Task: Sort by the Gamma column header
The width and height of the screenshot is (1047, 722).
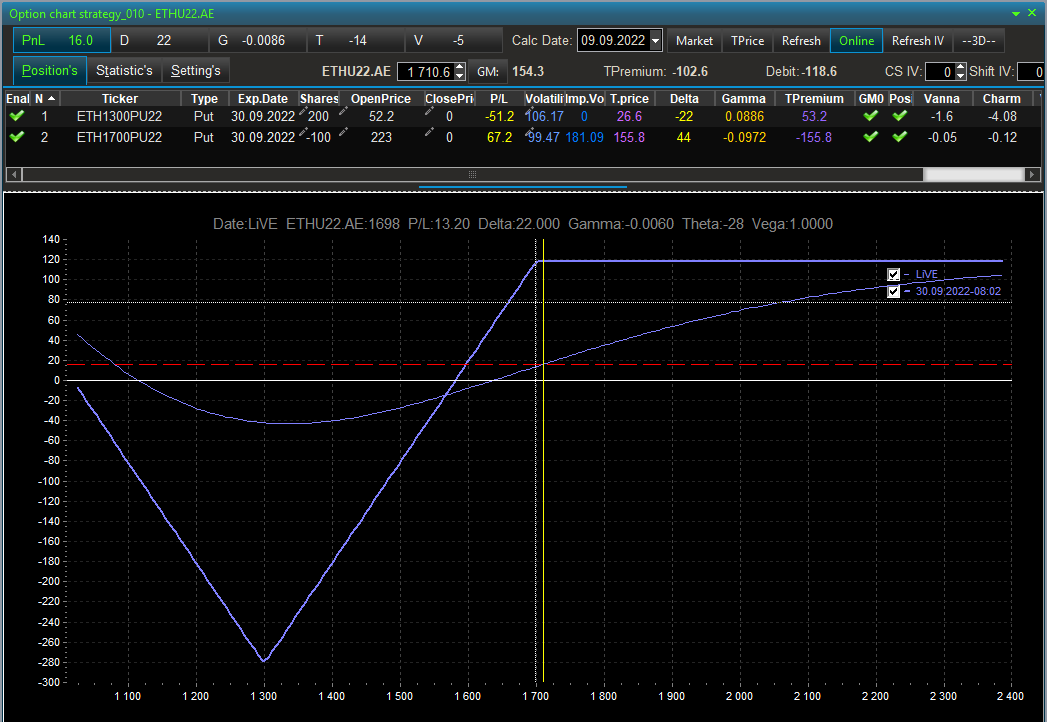Action: 744,99
